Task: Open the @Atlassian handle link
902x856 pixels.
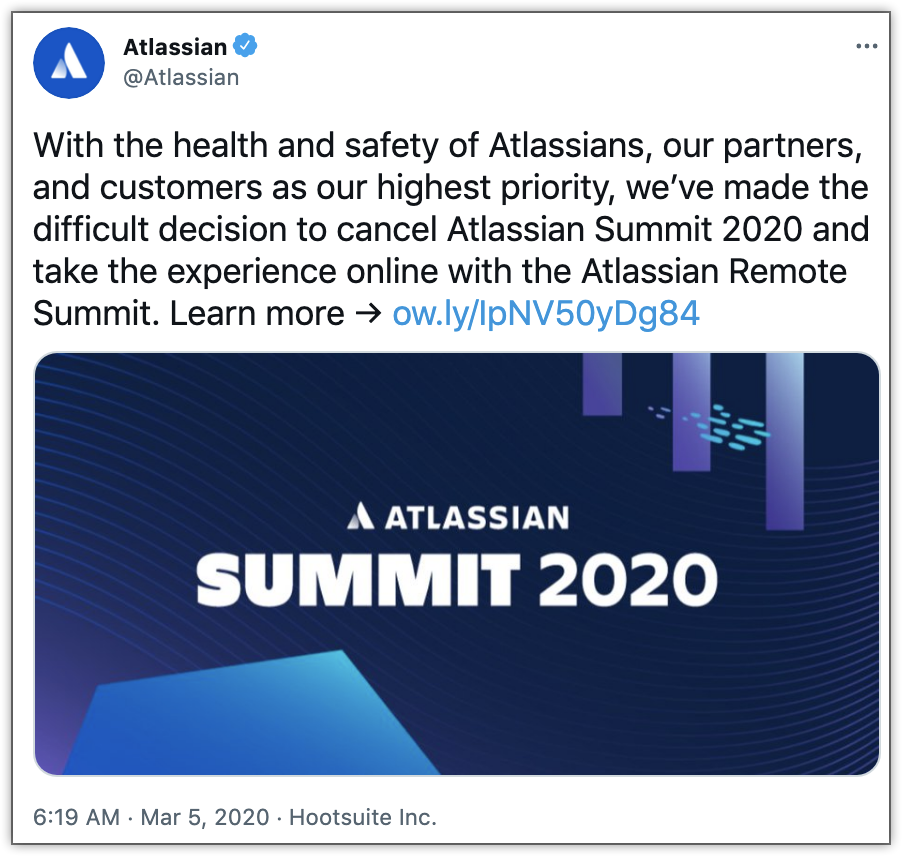Action: click(181, 77)
